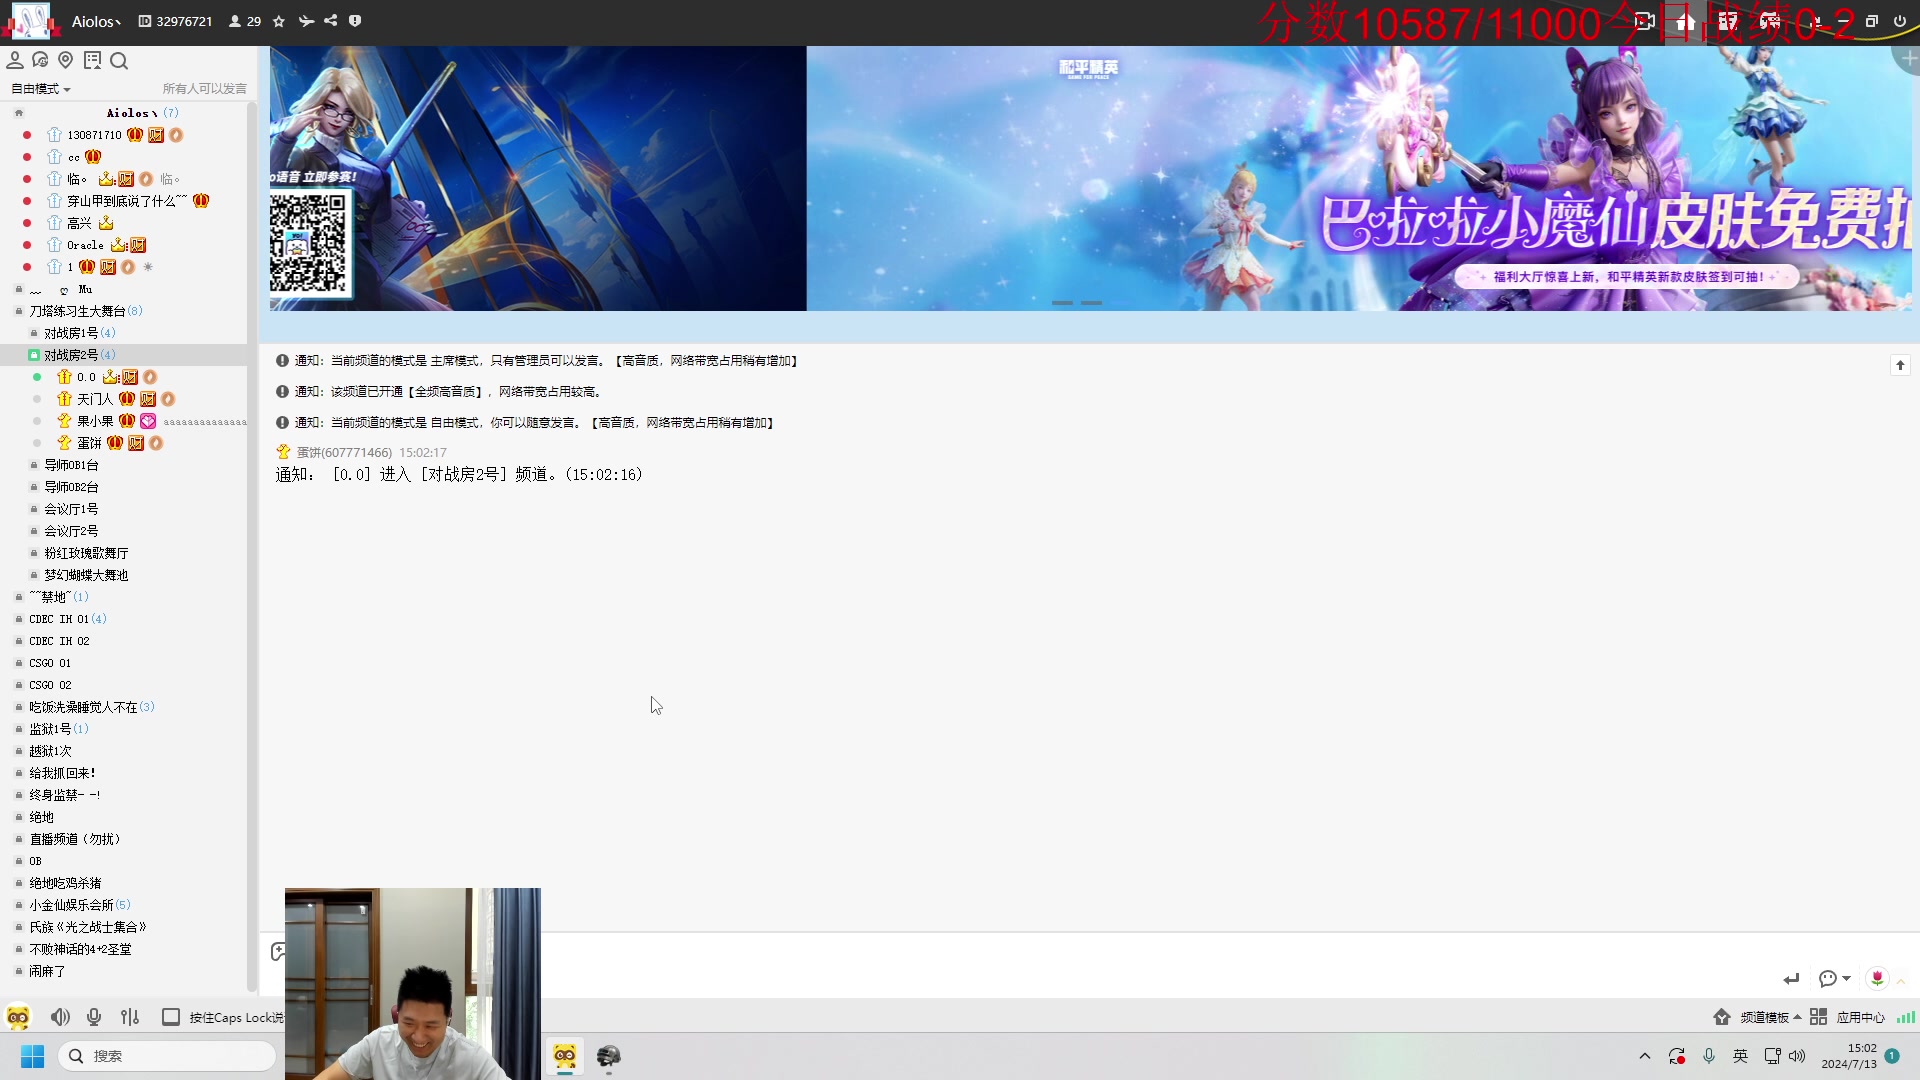1920x1080 pixels.
Task: Open the PUBG helmet app in taskbar
Action: click(608, 1056)
